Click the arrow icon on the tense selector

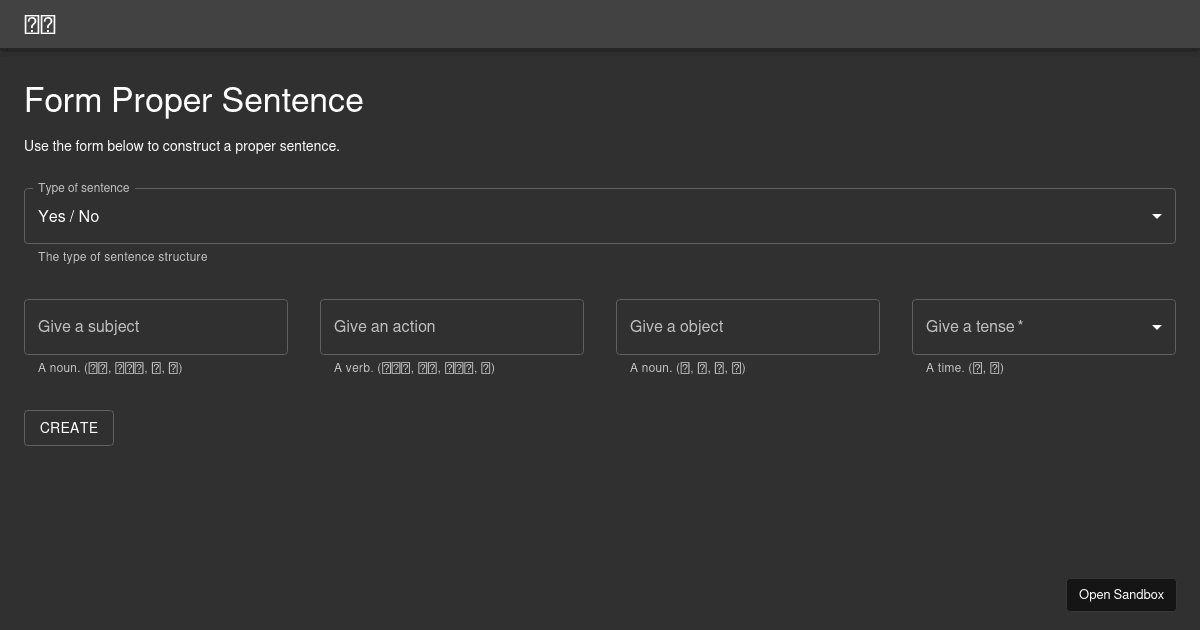tap(1156, 327)
